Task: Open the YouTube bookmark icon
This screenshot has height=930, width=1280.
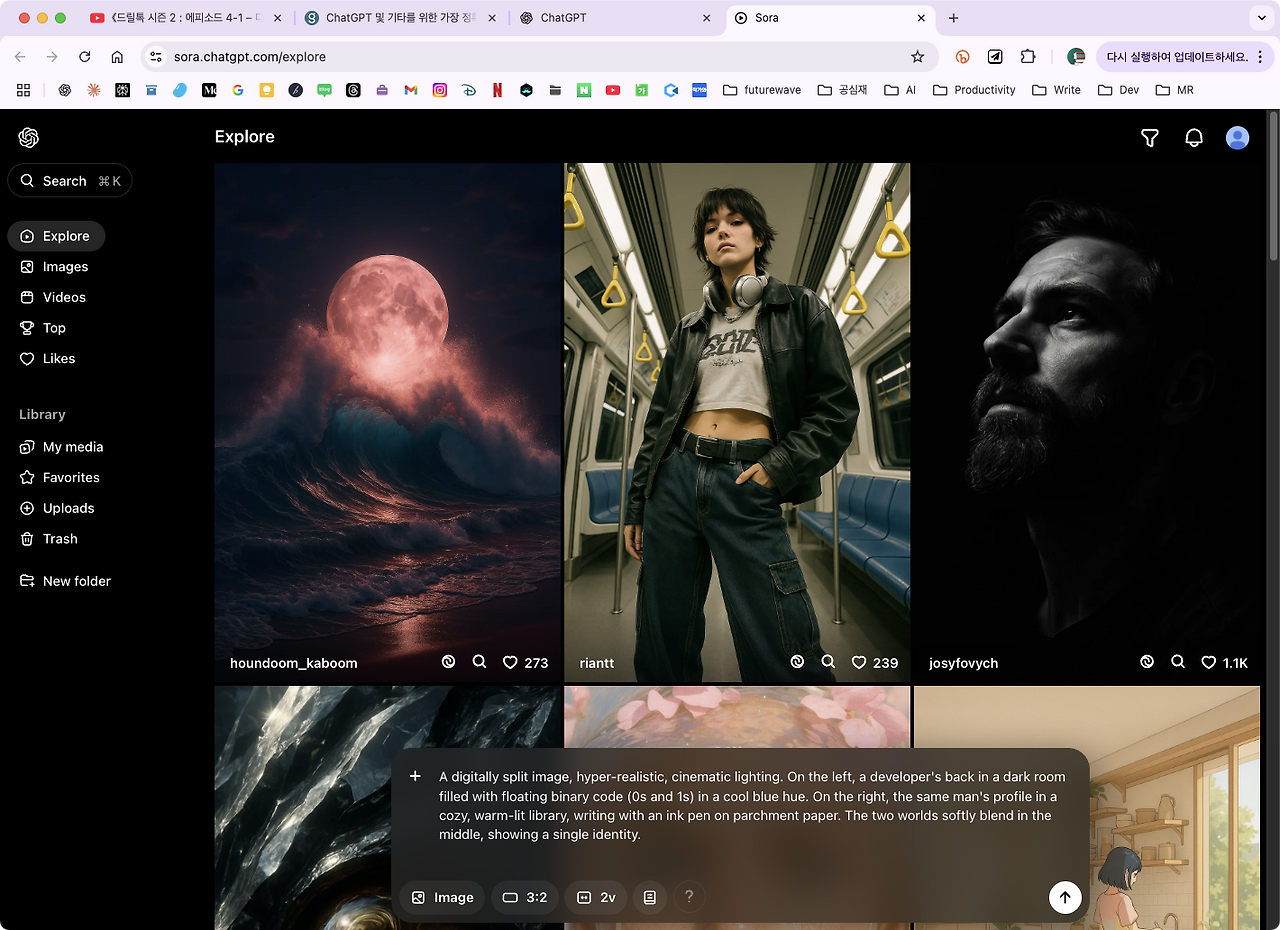Action: pos(613,90)
